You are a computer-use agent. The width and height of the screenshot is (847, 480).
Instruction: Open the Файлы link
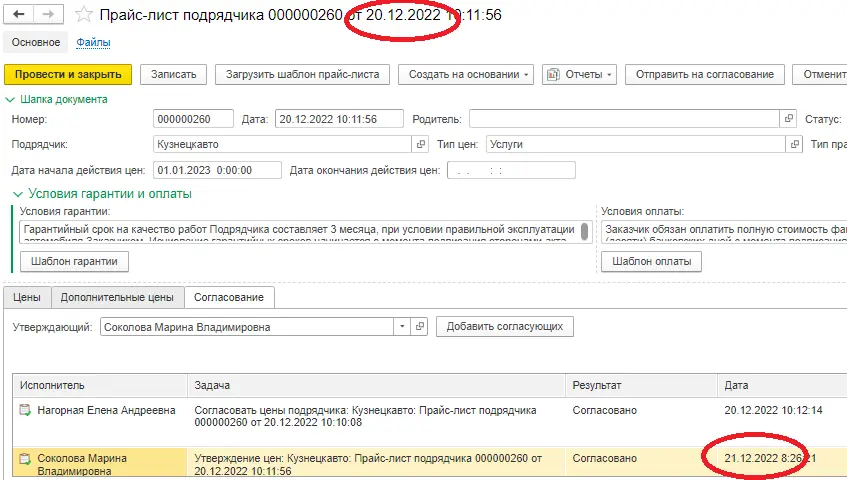click(x=93, y=42)
